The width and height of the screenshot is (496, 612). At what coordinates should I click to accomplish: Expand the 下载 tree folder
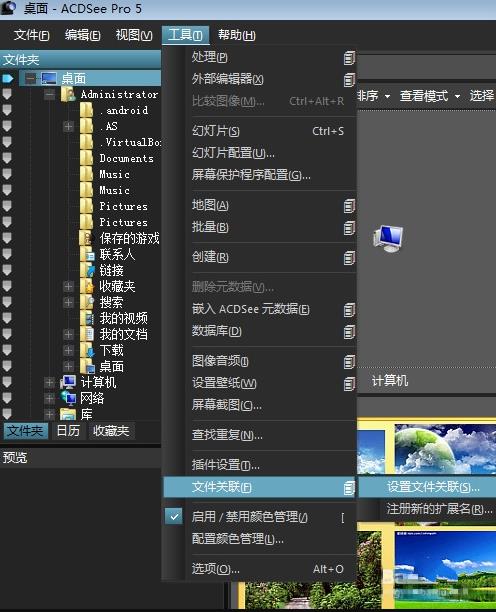pyautogui.click(x=68, y=350)
